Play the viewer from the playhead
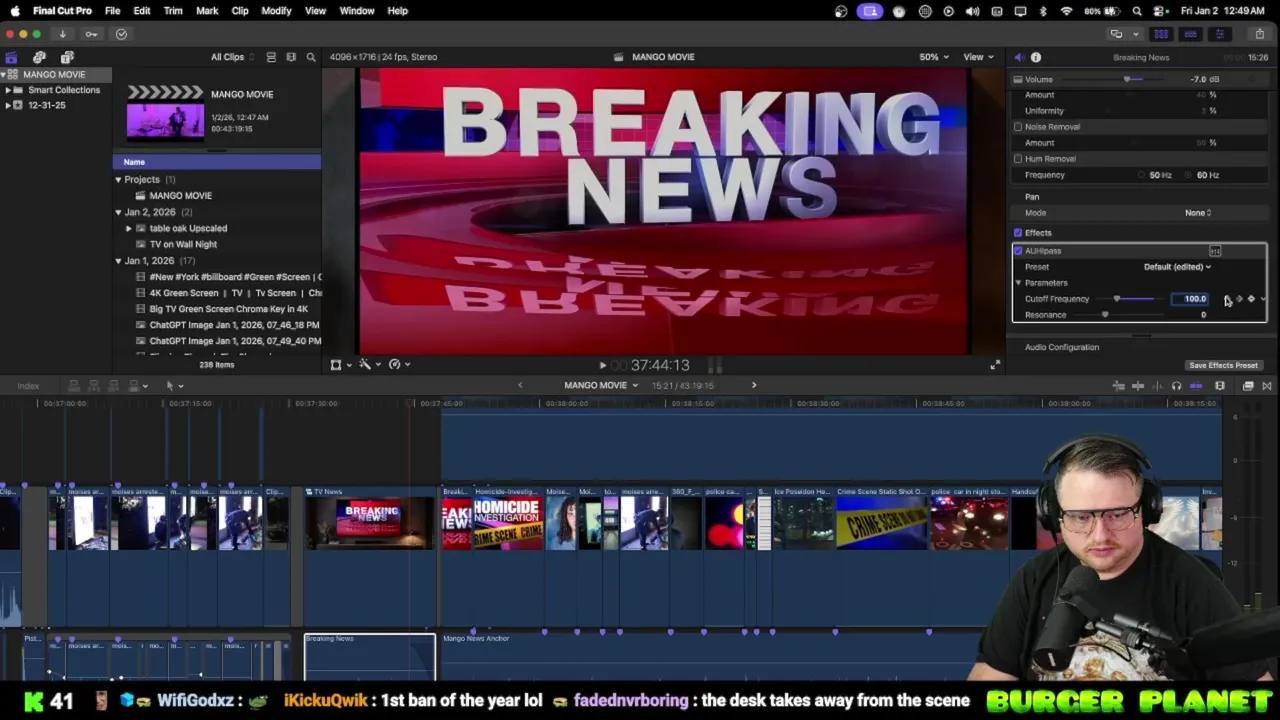1280x720 pixels. [602, 366]
